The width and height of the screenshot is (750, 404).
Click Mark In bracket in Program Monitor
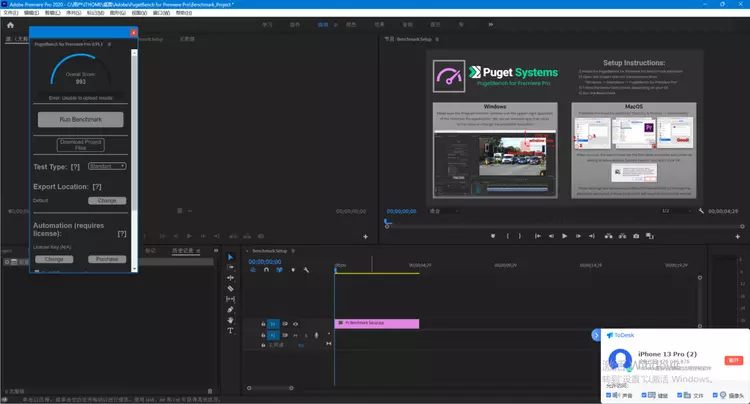507,236
